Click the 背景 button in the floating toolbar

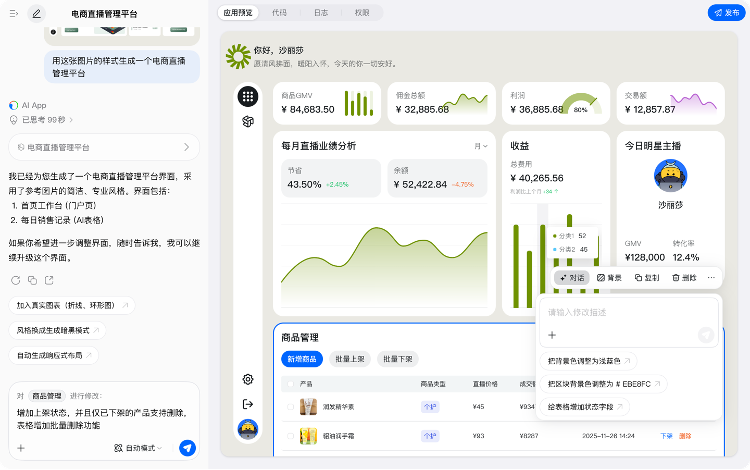point(609,277)
